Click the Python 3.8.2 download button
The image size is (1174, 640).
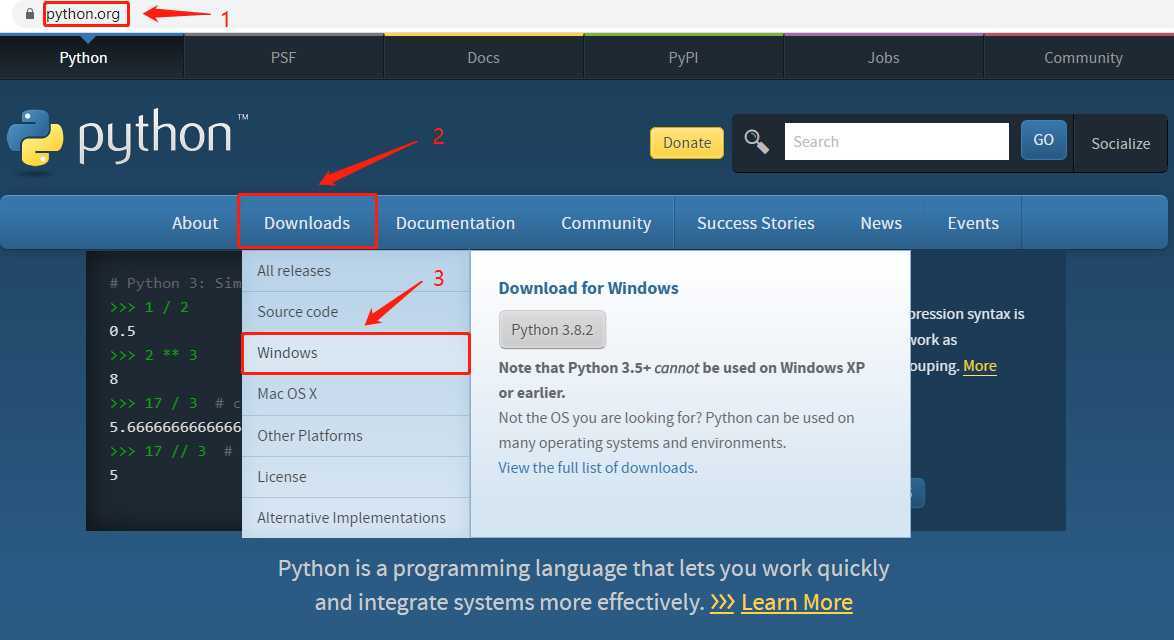[552, 330]
